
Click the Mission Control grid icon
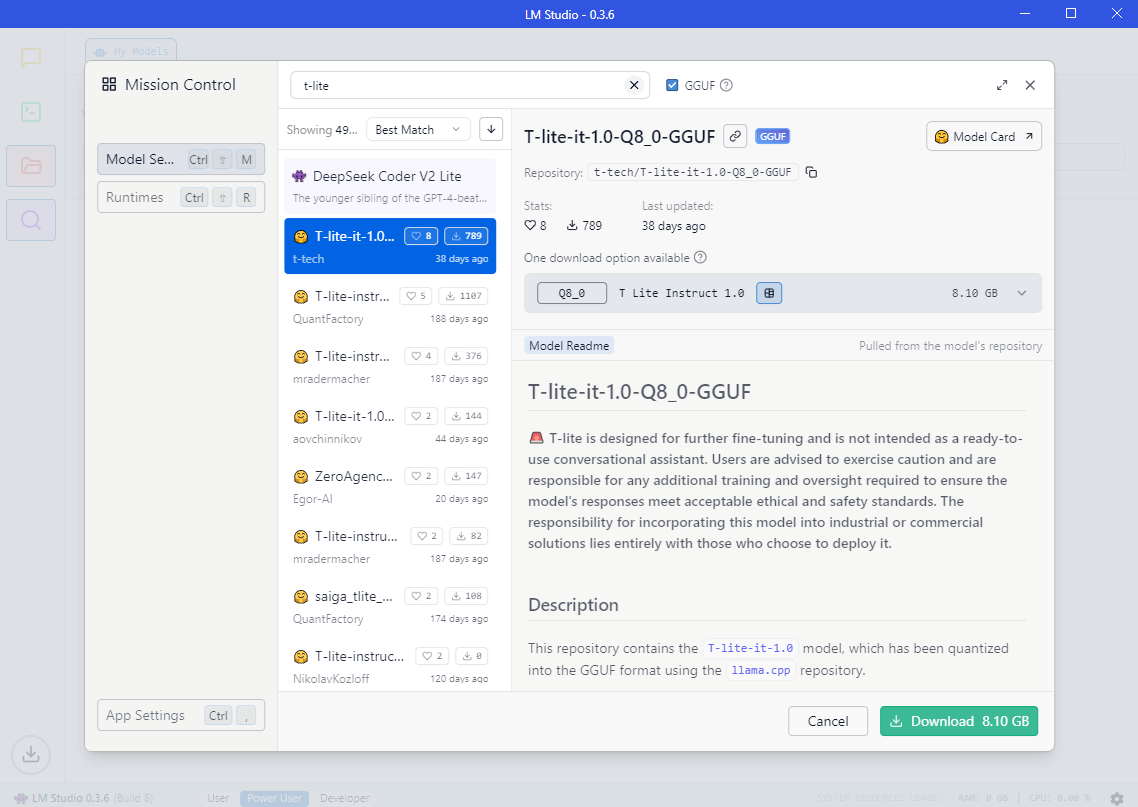(x=109, y=84)
